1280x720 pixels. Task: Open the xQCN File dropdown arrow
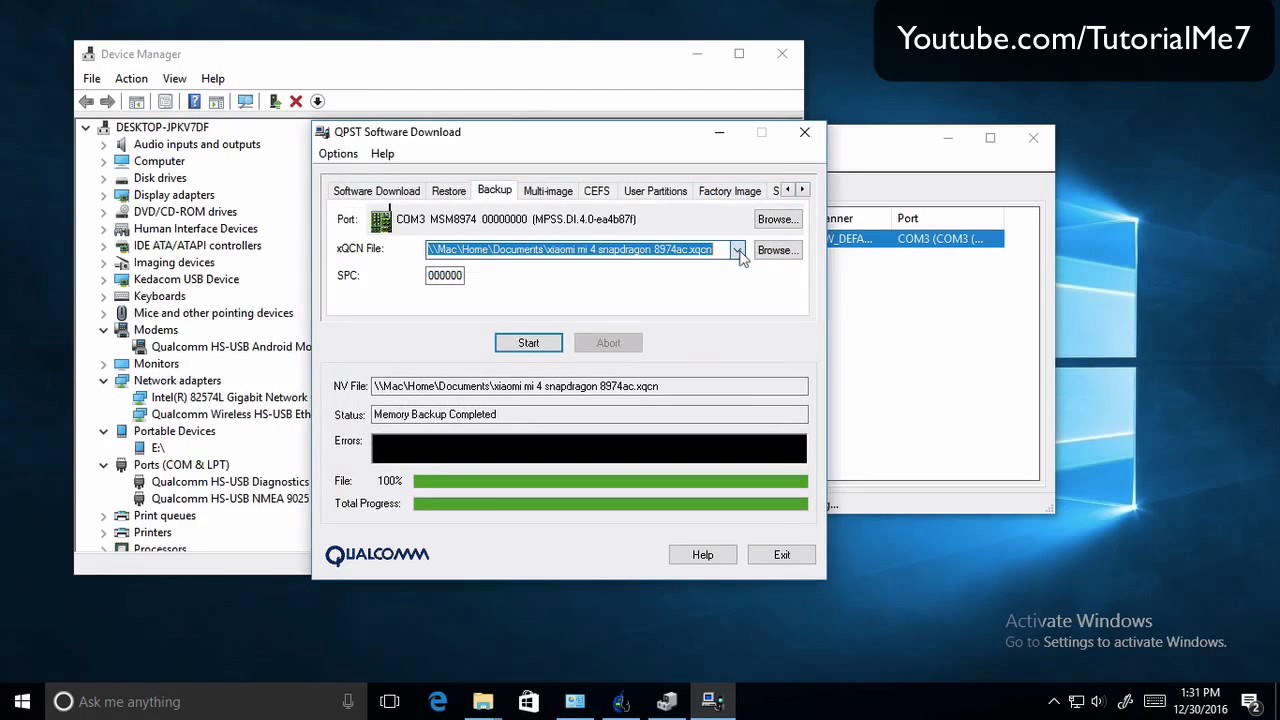(x=737, y=250)
